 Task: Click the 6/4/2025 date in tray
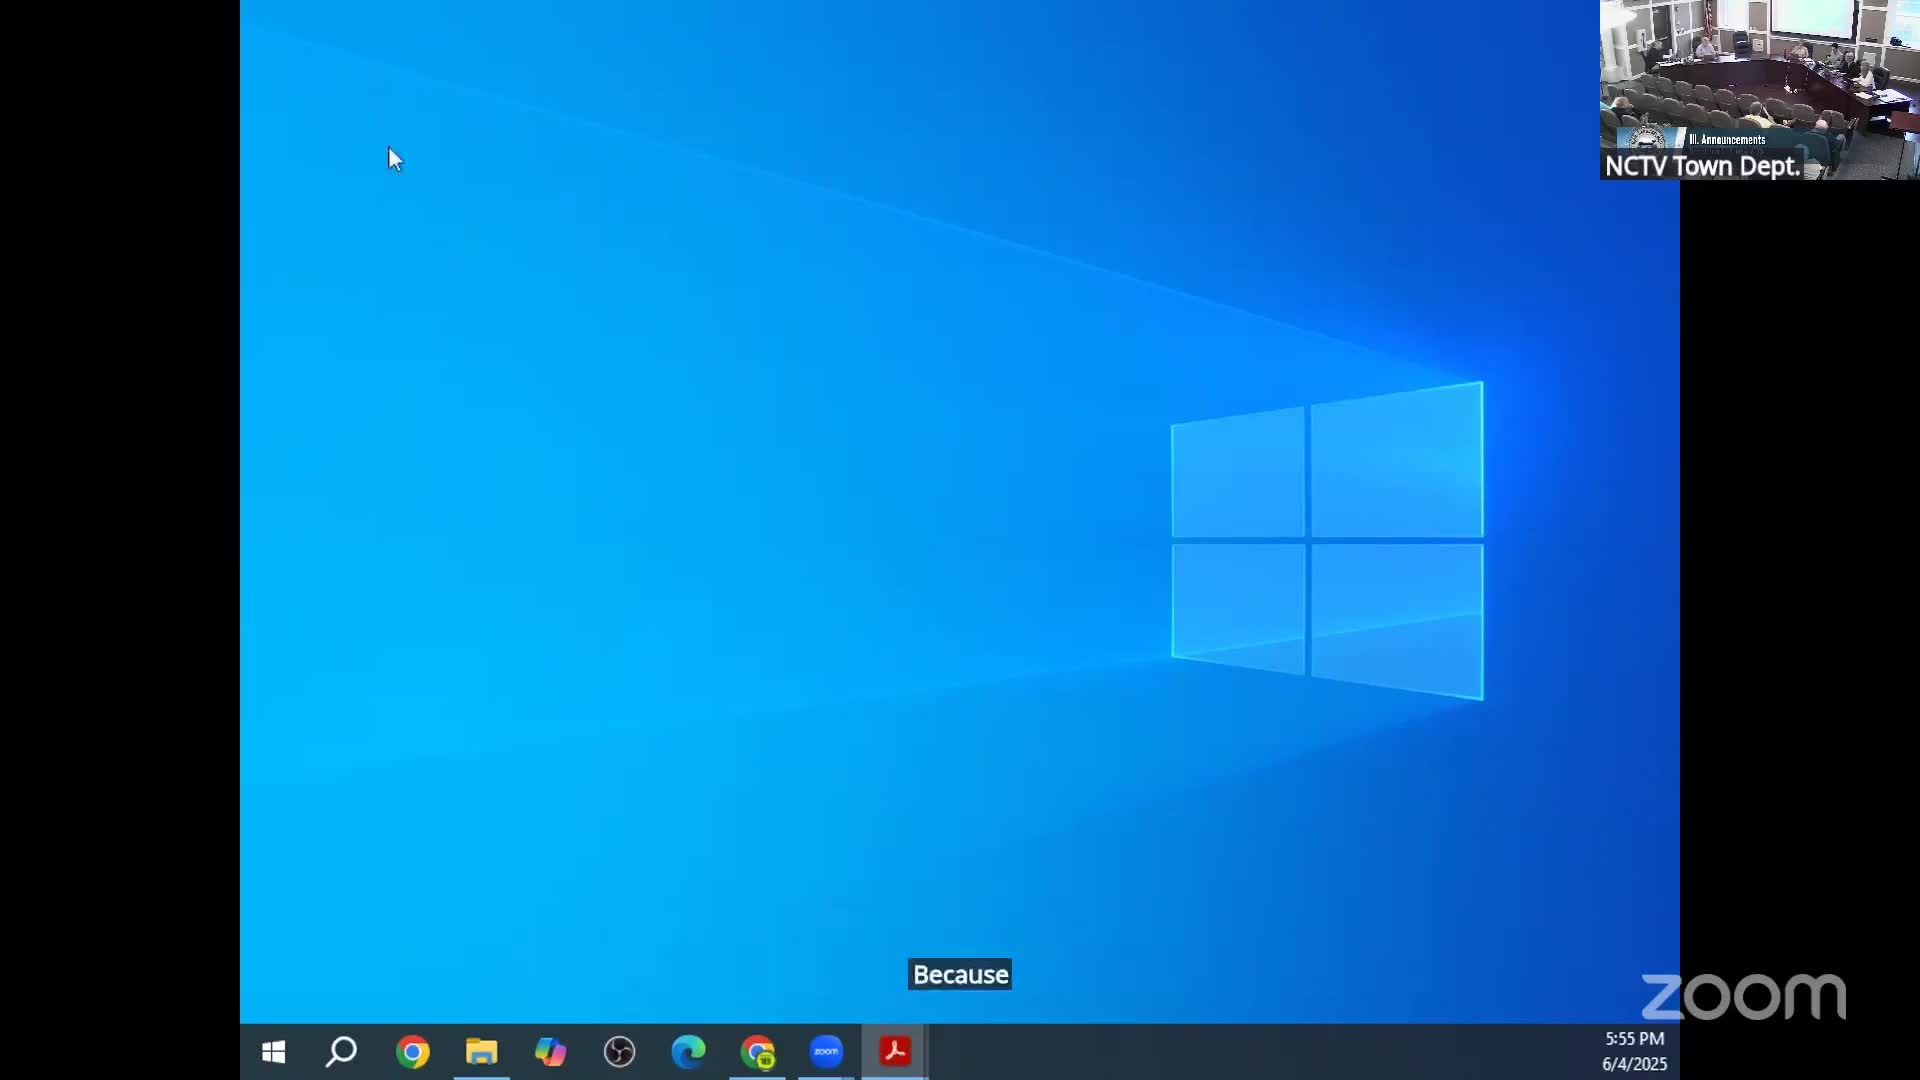click(x=1634, y=1064)
